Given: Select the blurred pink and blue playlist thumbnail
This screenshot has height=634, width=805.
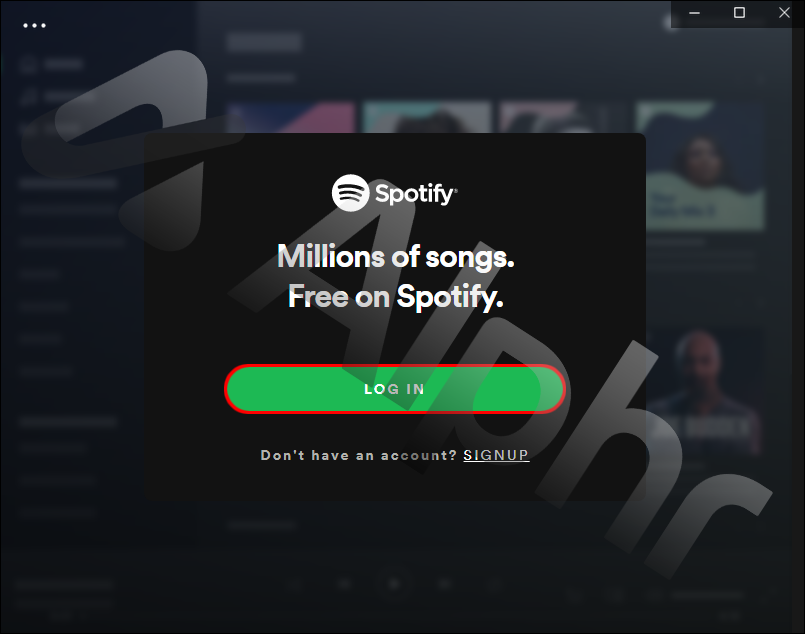Looking at the screenshot, I should (x=292, y=117).
